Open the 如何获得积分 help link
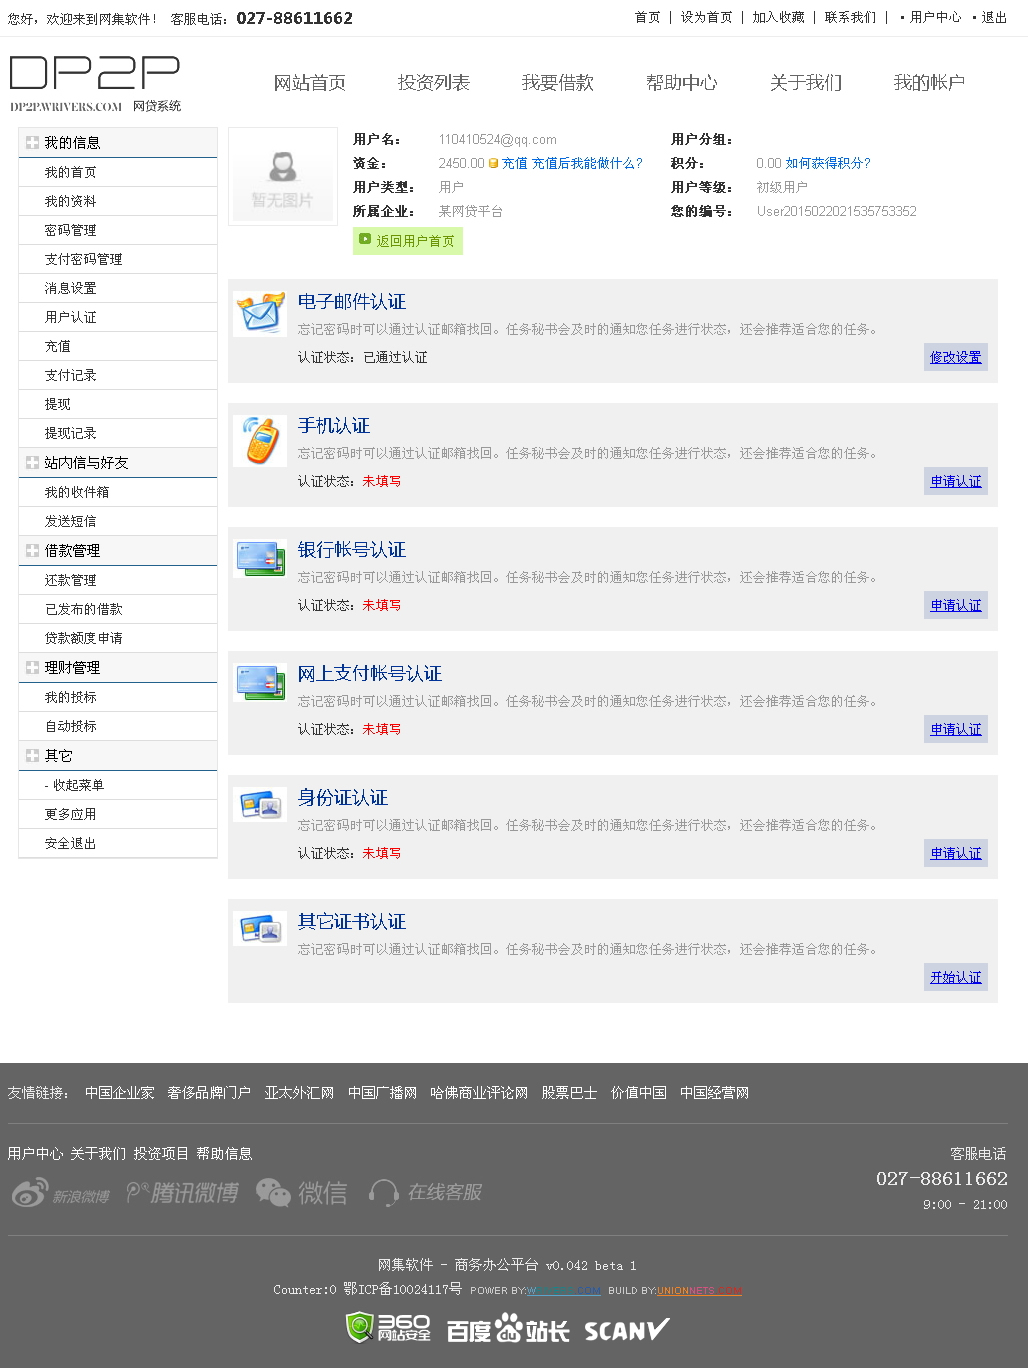1028x1368 pixels. [827, 163]
